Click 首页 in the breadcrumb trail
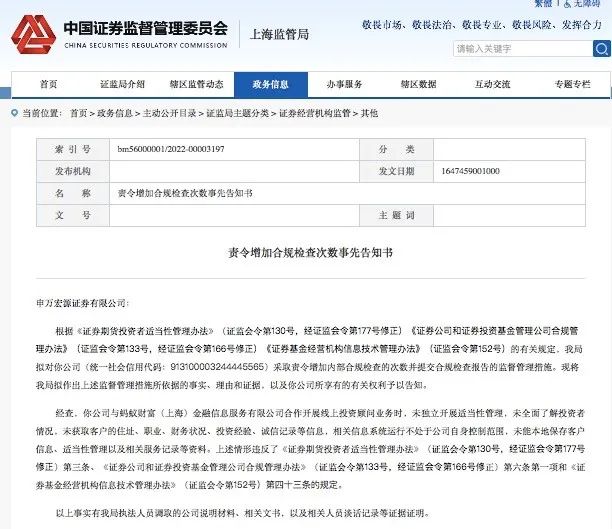Image resolution: width=612 pixels, height=529 pixels. pos(78,113)
